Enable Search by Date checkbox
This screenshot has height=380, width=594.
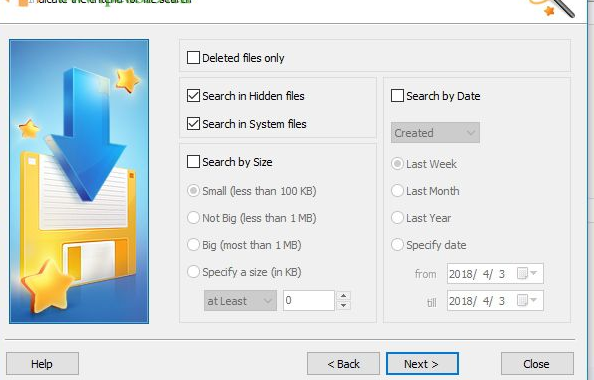click(397, 96)
